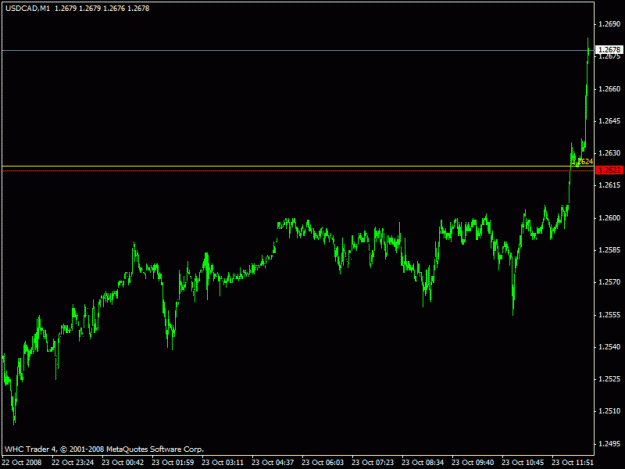625x469 pixels.
Task: Click the 23 Oct 01:59 time label
Action: [x=173, y=463]
